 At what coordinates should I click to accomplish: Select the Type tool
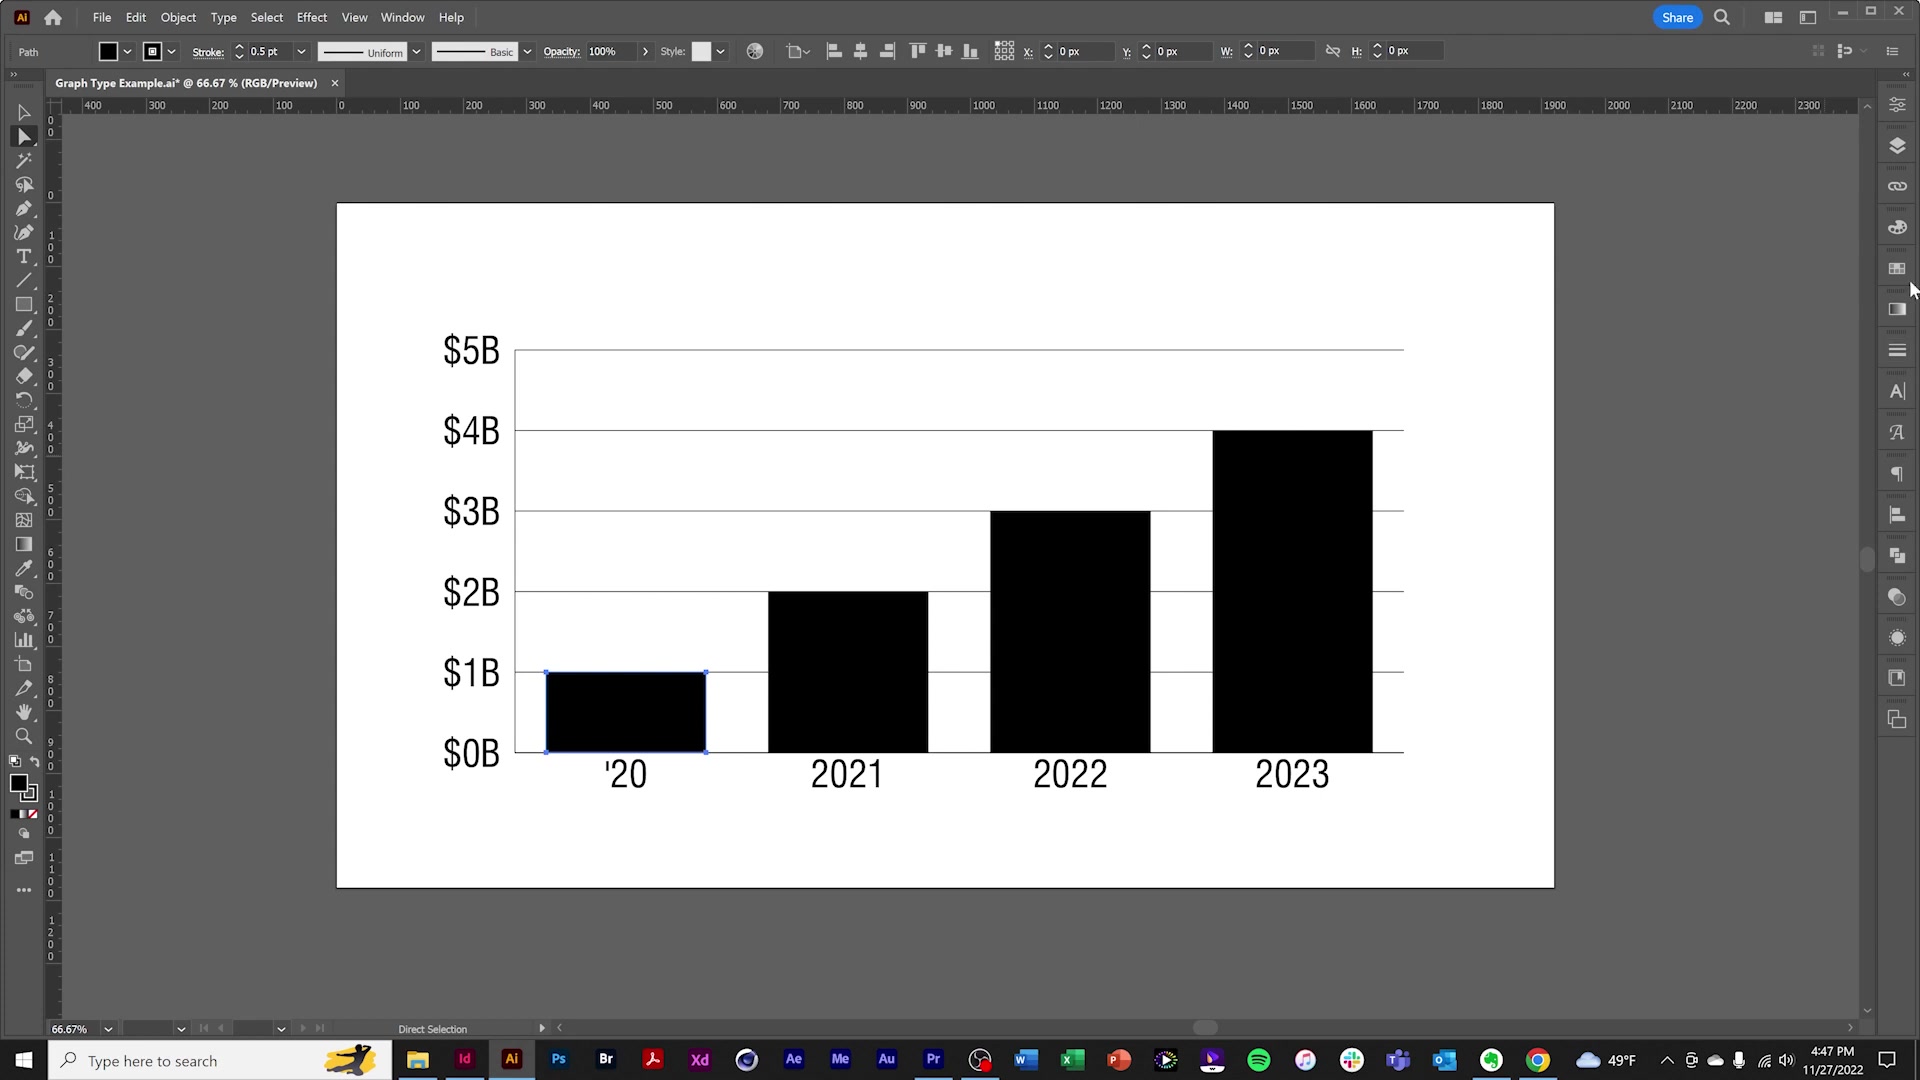click(x=25, y=257)
